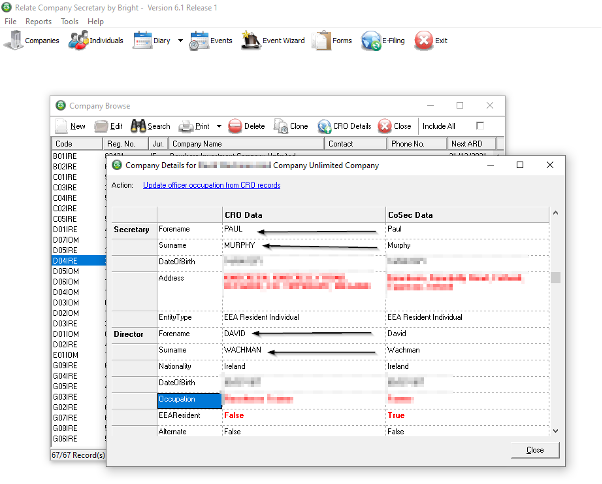This screenshot has height=484, width=602.
Task: Sort by the Phone No. column header
Action: 417,144
